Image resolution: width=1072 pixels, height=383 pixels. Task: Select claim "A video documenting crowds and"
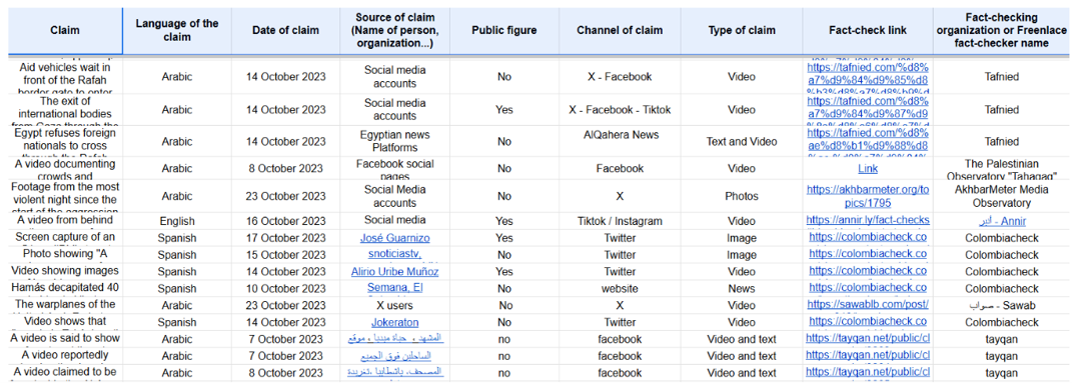coord(65,168)
